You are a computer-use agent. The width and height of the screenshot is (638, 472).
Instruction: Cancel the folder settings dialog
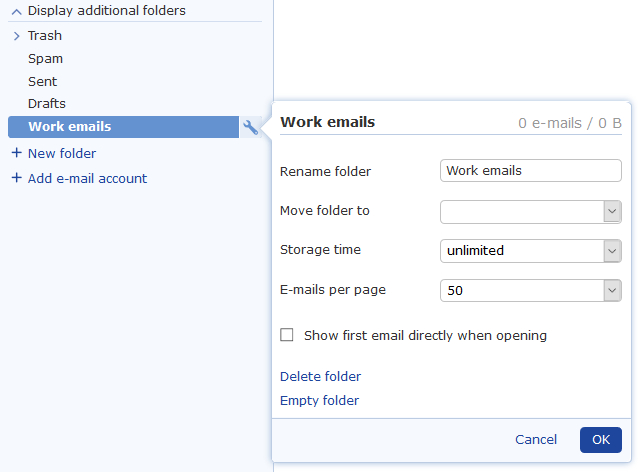point(536,439)
